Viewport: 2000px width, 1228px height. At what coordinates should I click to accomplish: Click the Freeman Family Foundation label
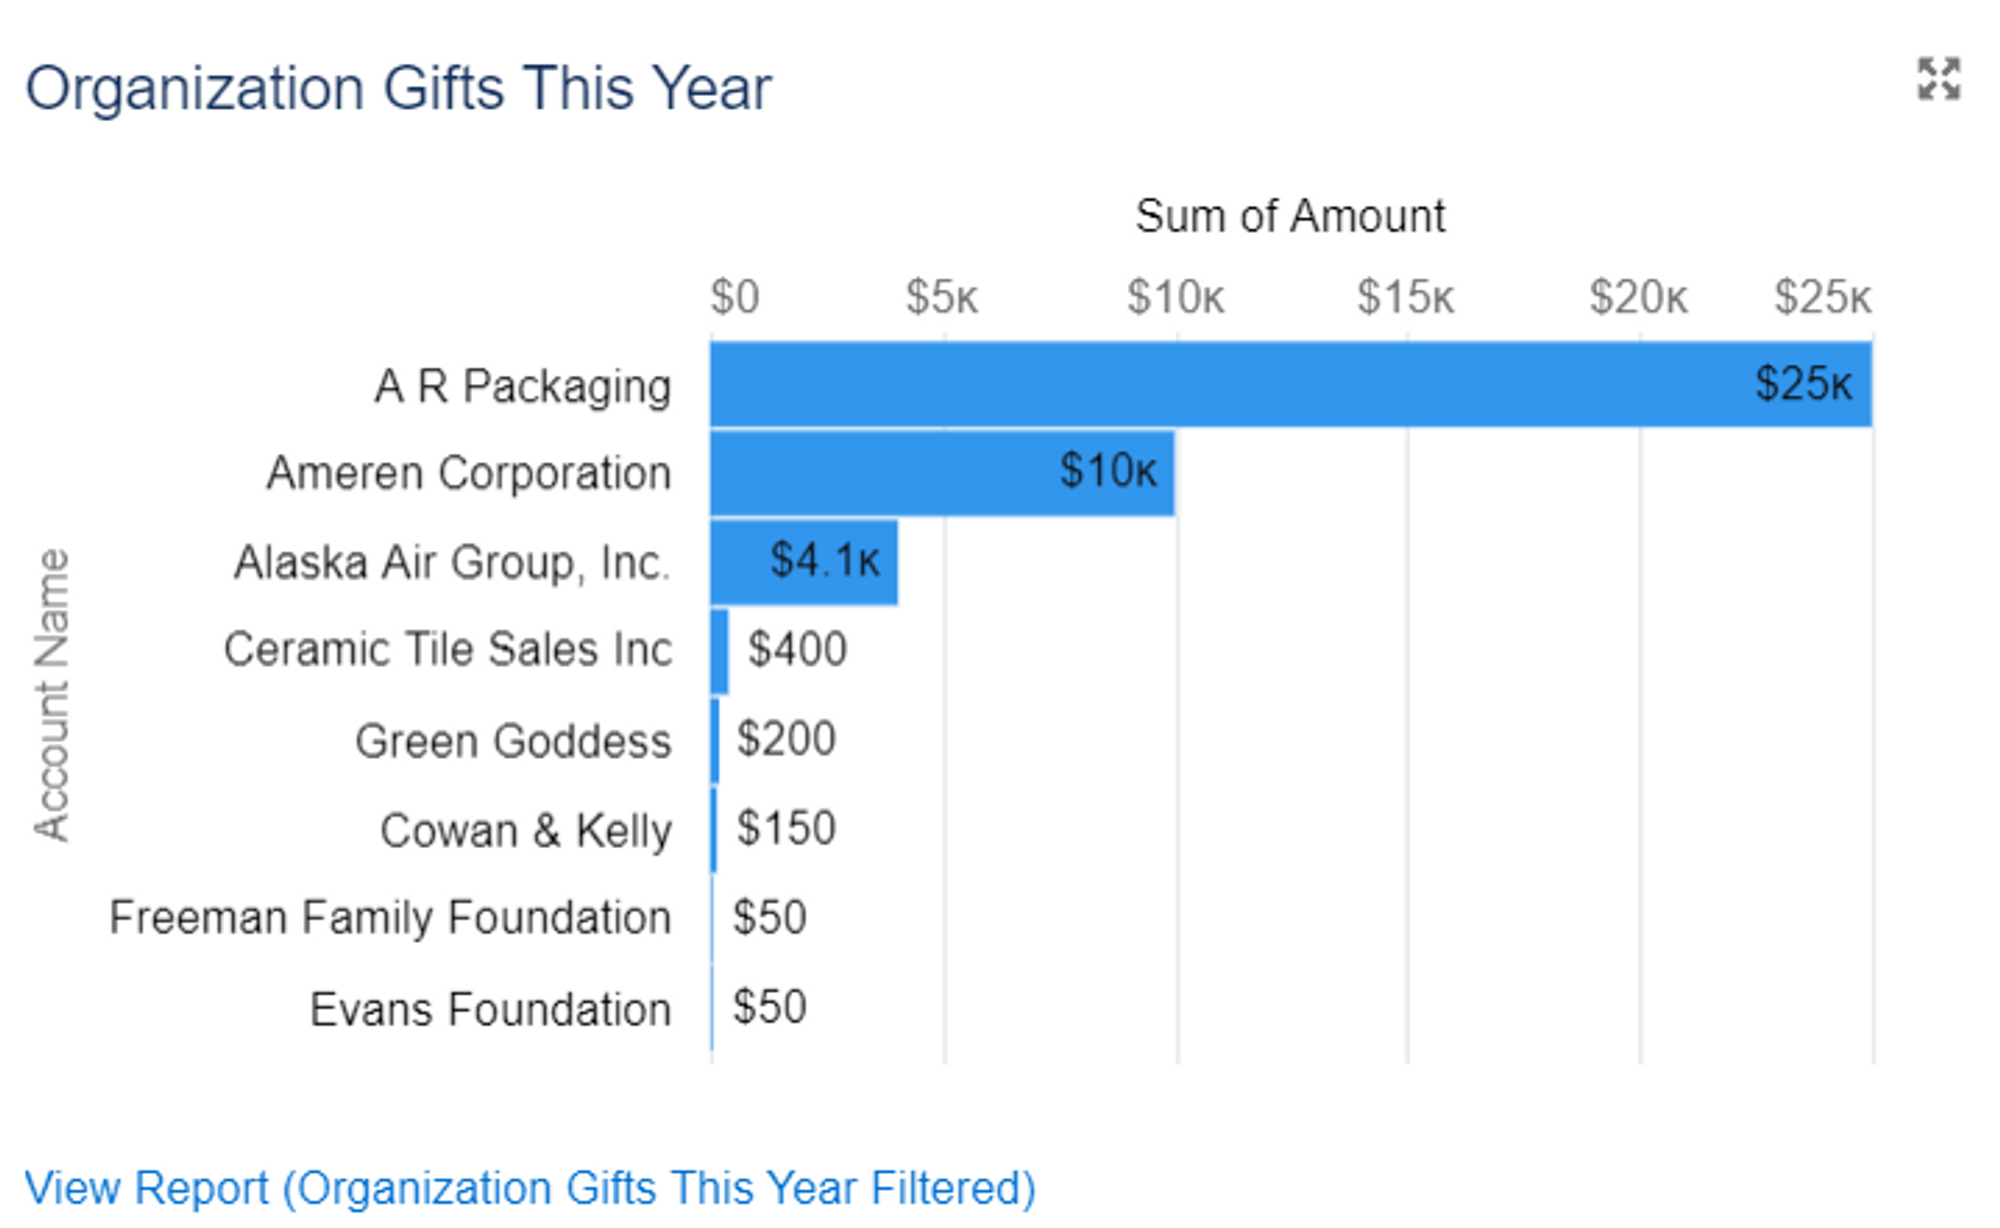tap(390, 918)
